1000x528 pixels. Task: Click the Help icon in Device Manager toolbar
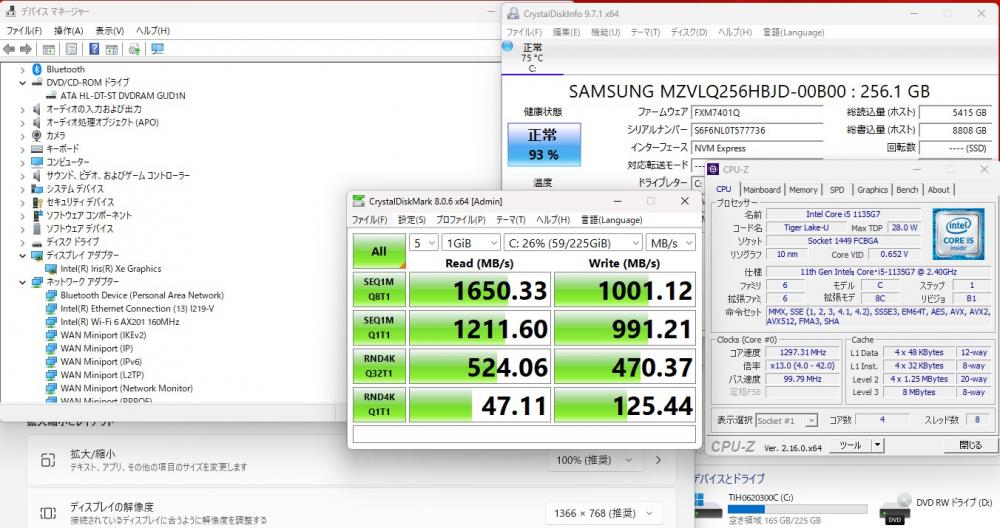coord(93,49)
